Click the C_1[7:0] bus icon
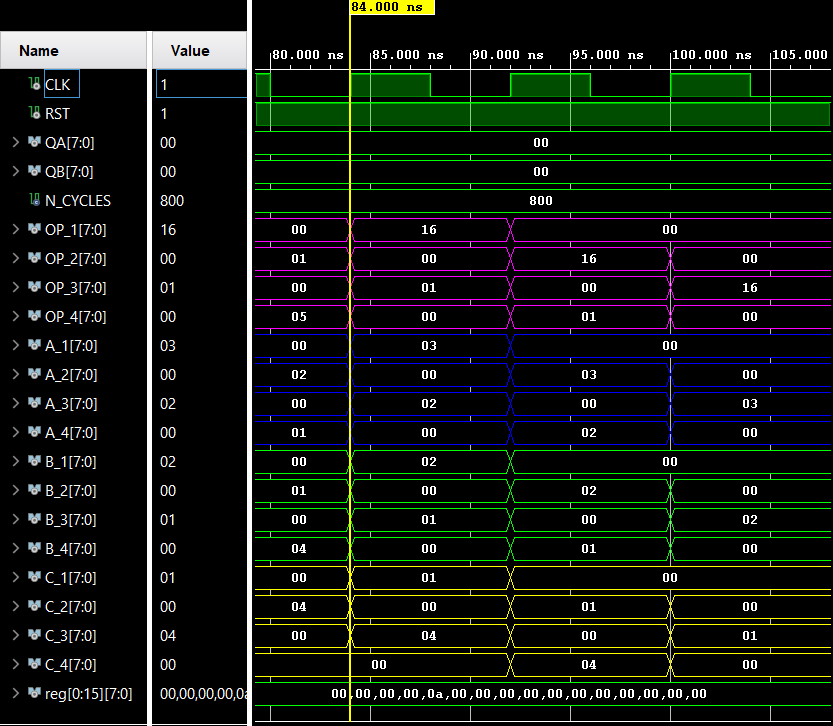This screenshot has width=833, height=726. tap(35, 577)
